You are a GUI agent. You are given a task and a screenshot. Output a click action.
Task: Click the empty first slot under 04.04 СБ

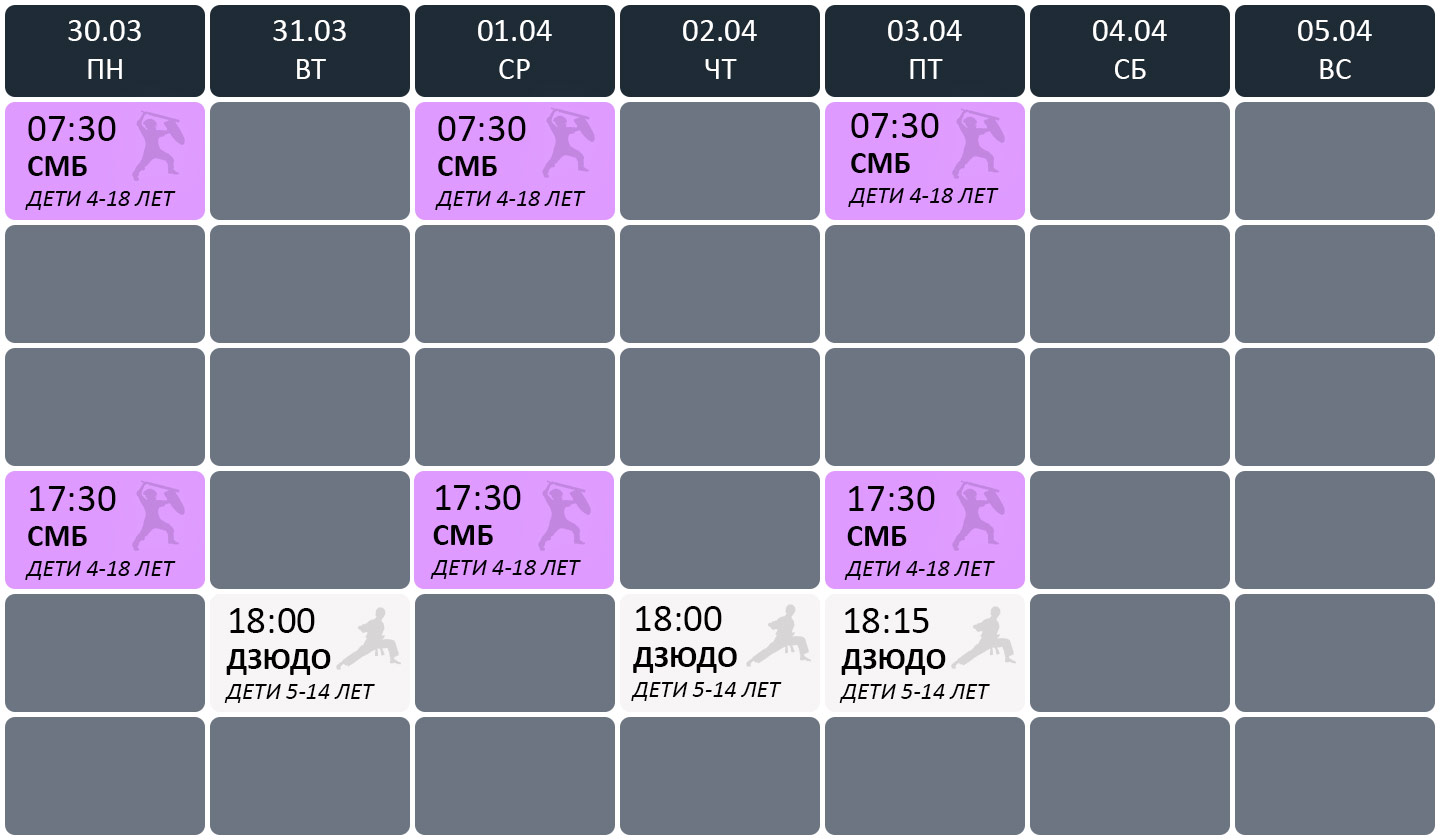(1130, 161)
